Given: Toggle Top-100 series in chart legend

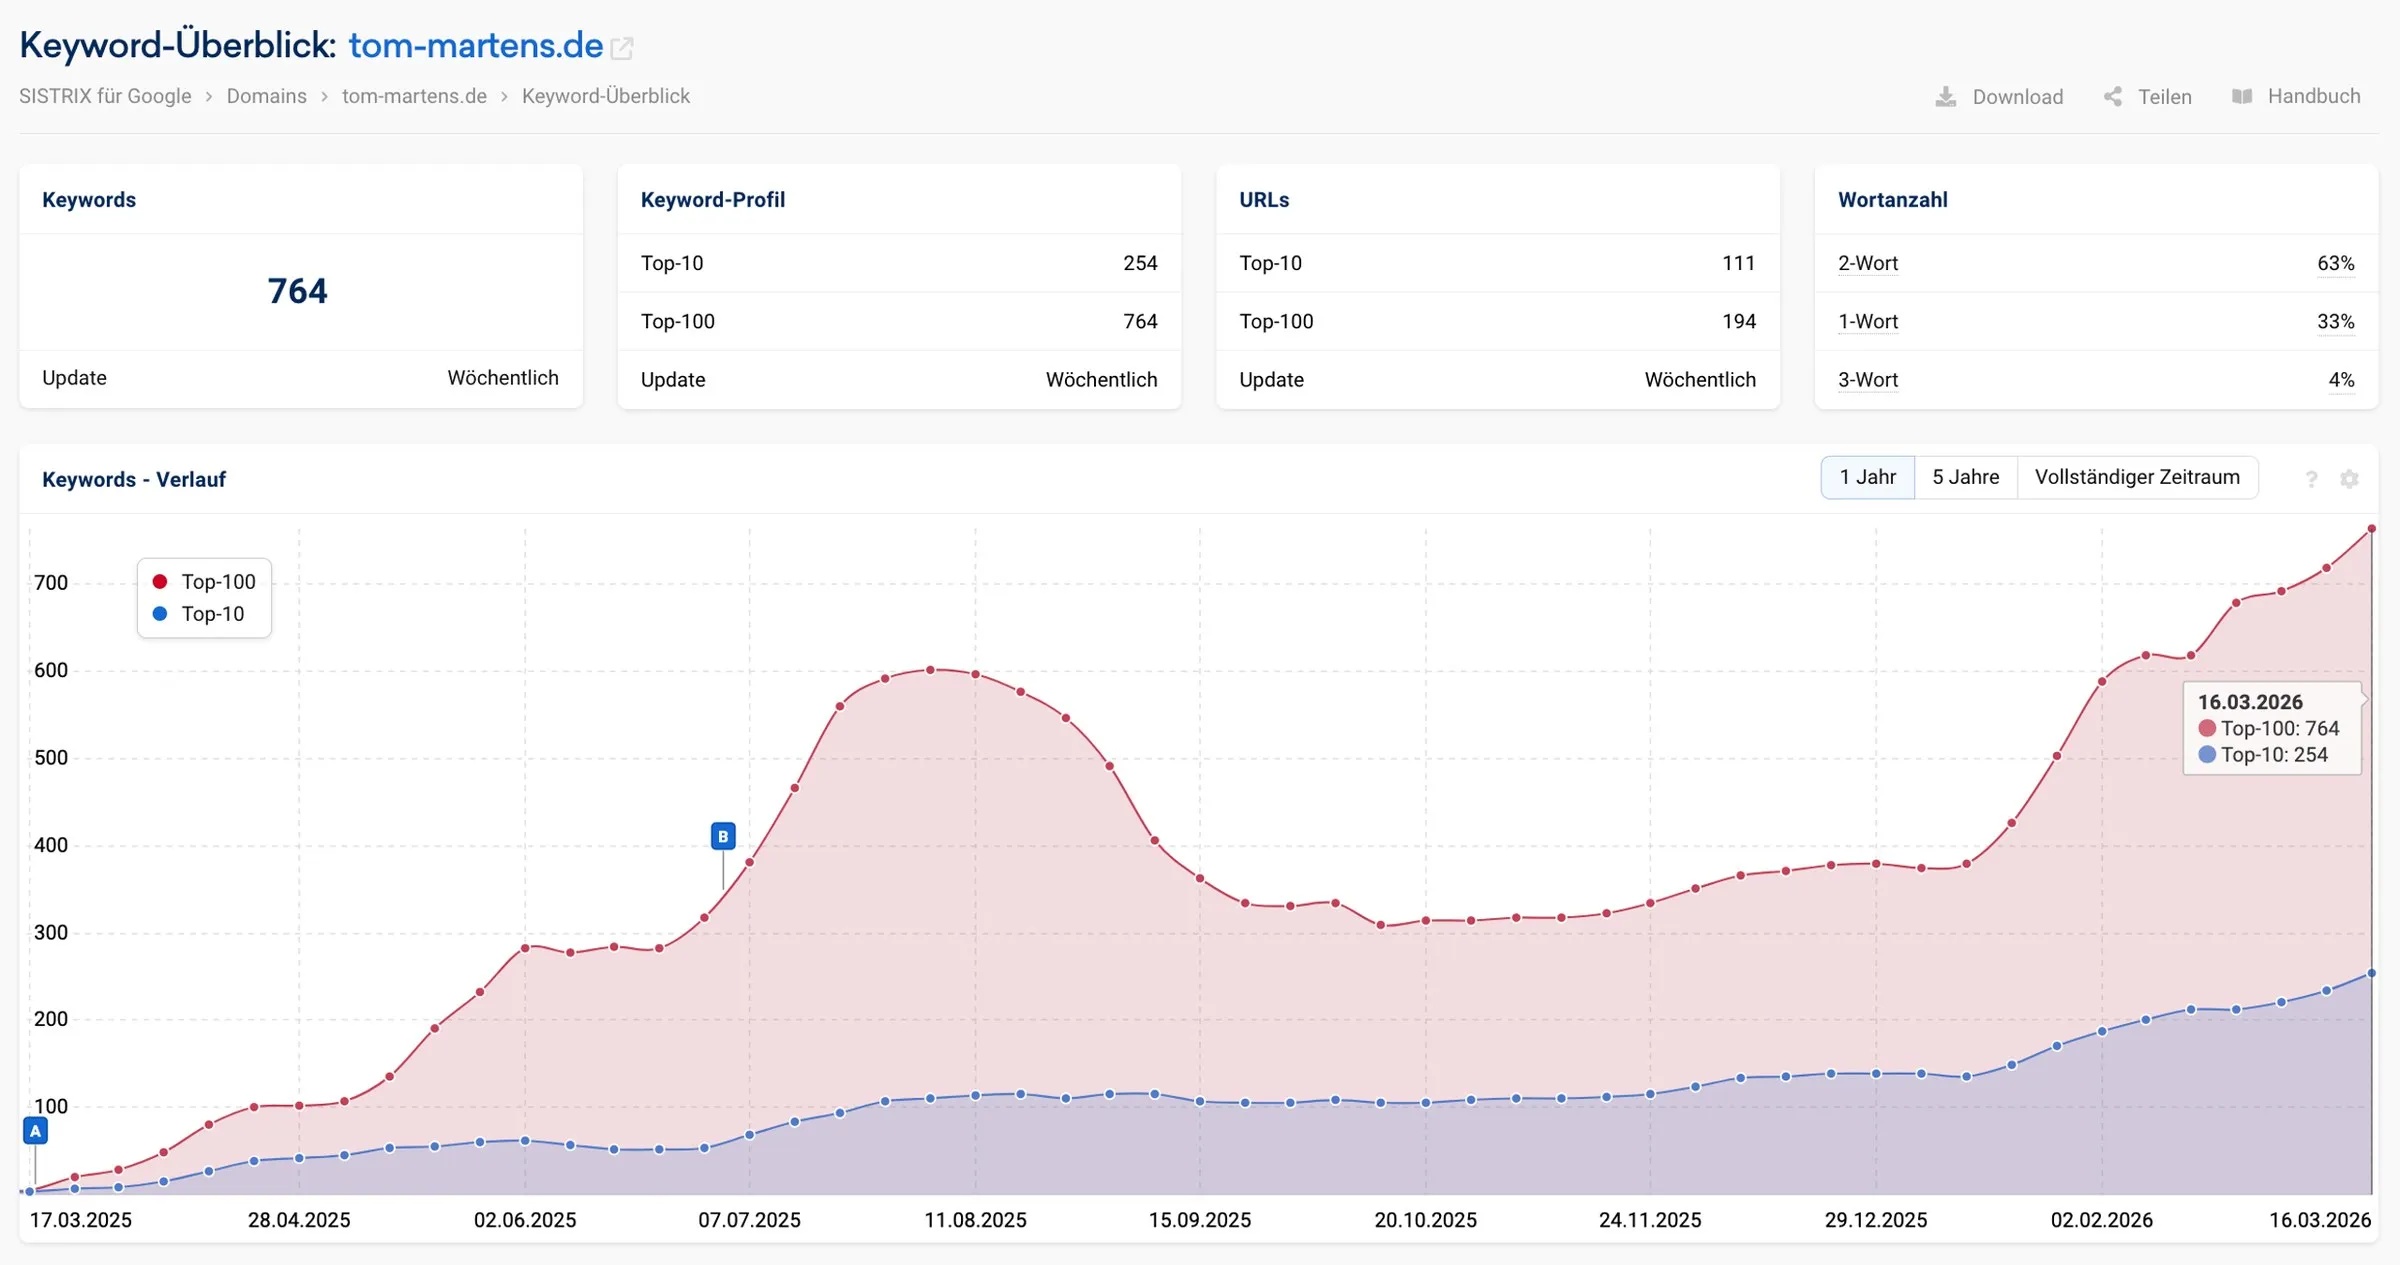Looking at the screenshot, I should tap(205, 582).
